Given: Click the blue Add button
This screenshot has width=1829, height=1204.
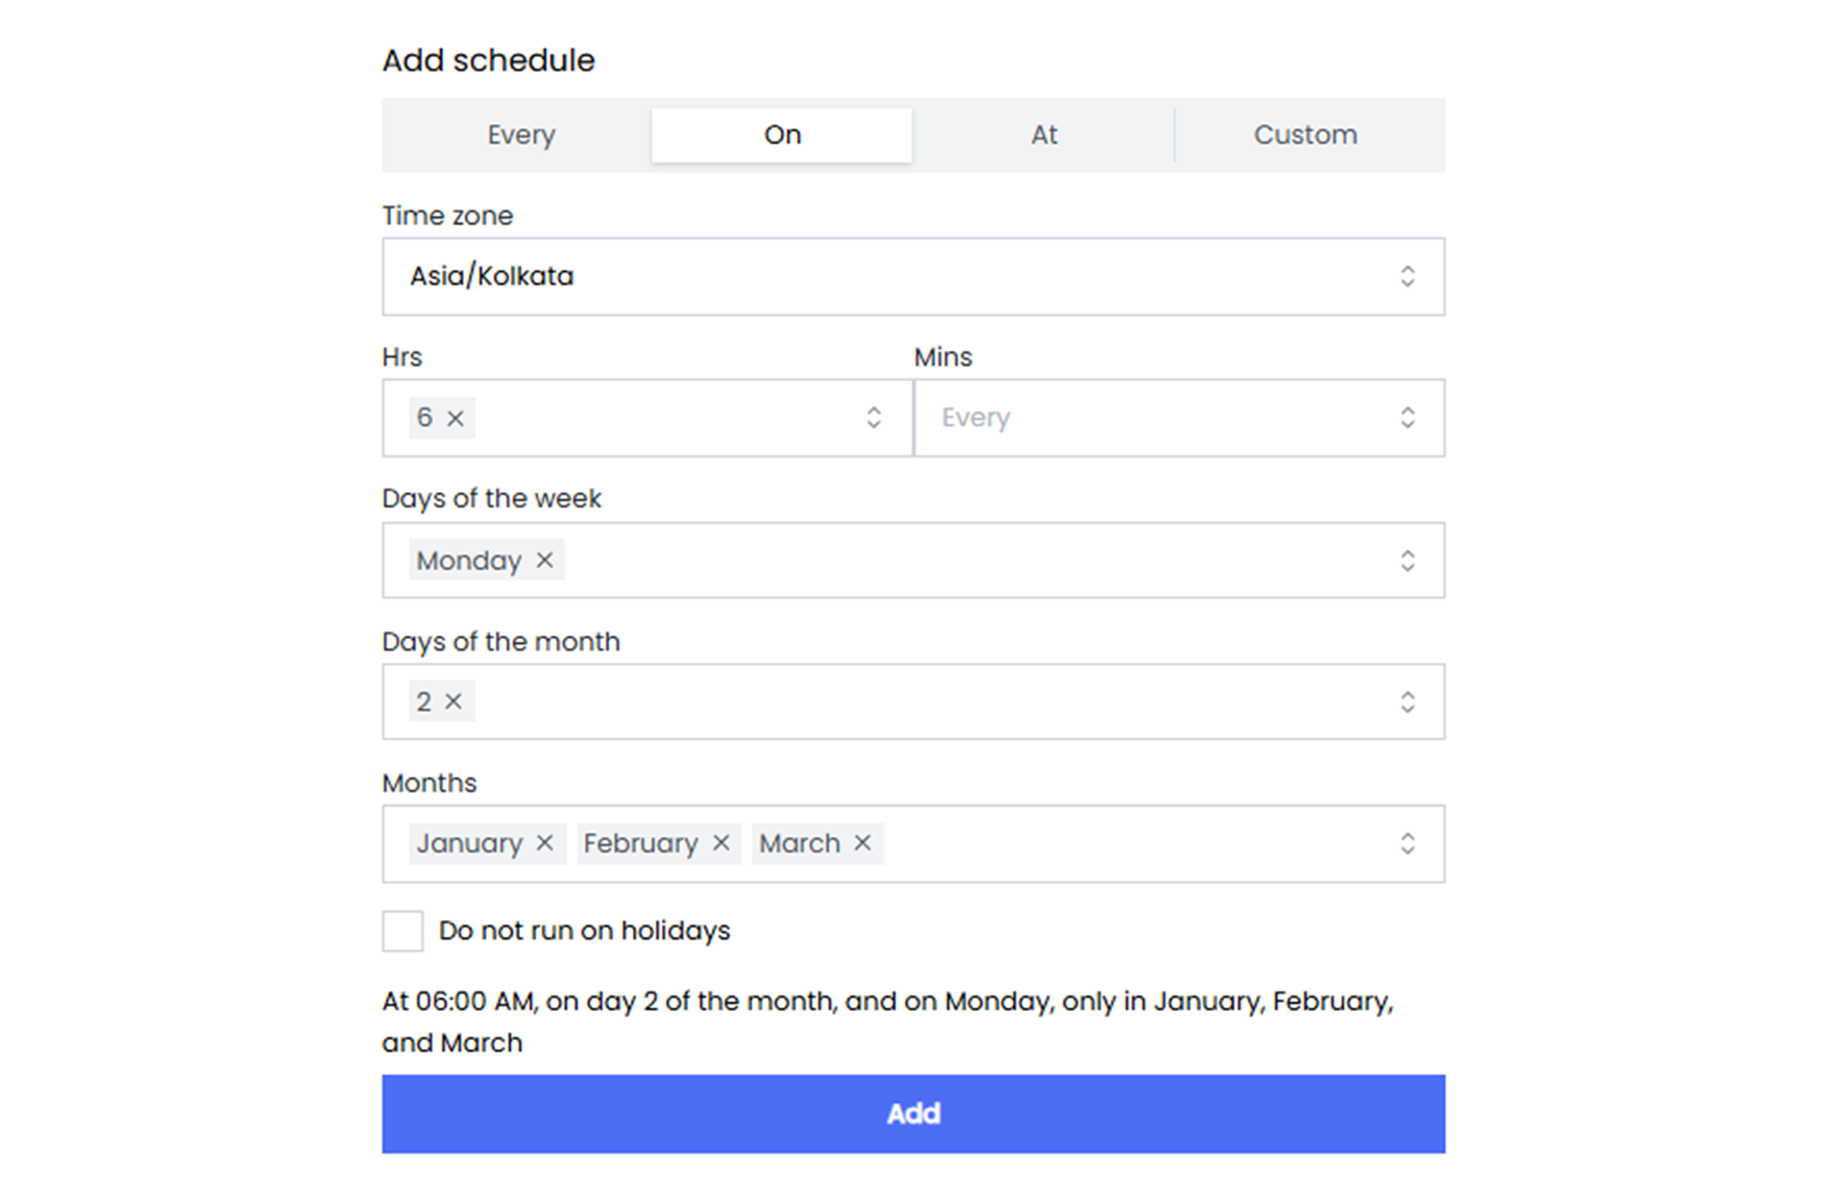Looking at the screenshot, I should pos(913,1114).
